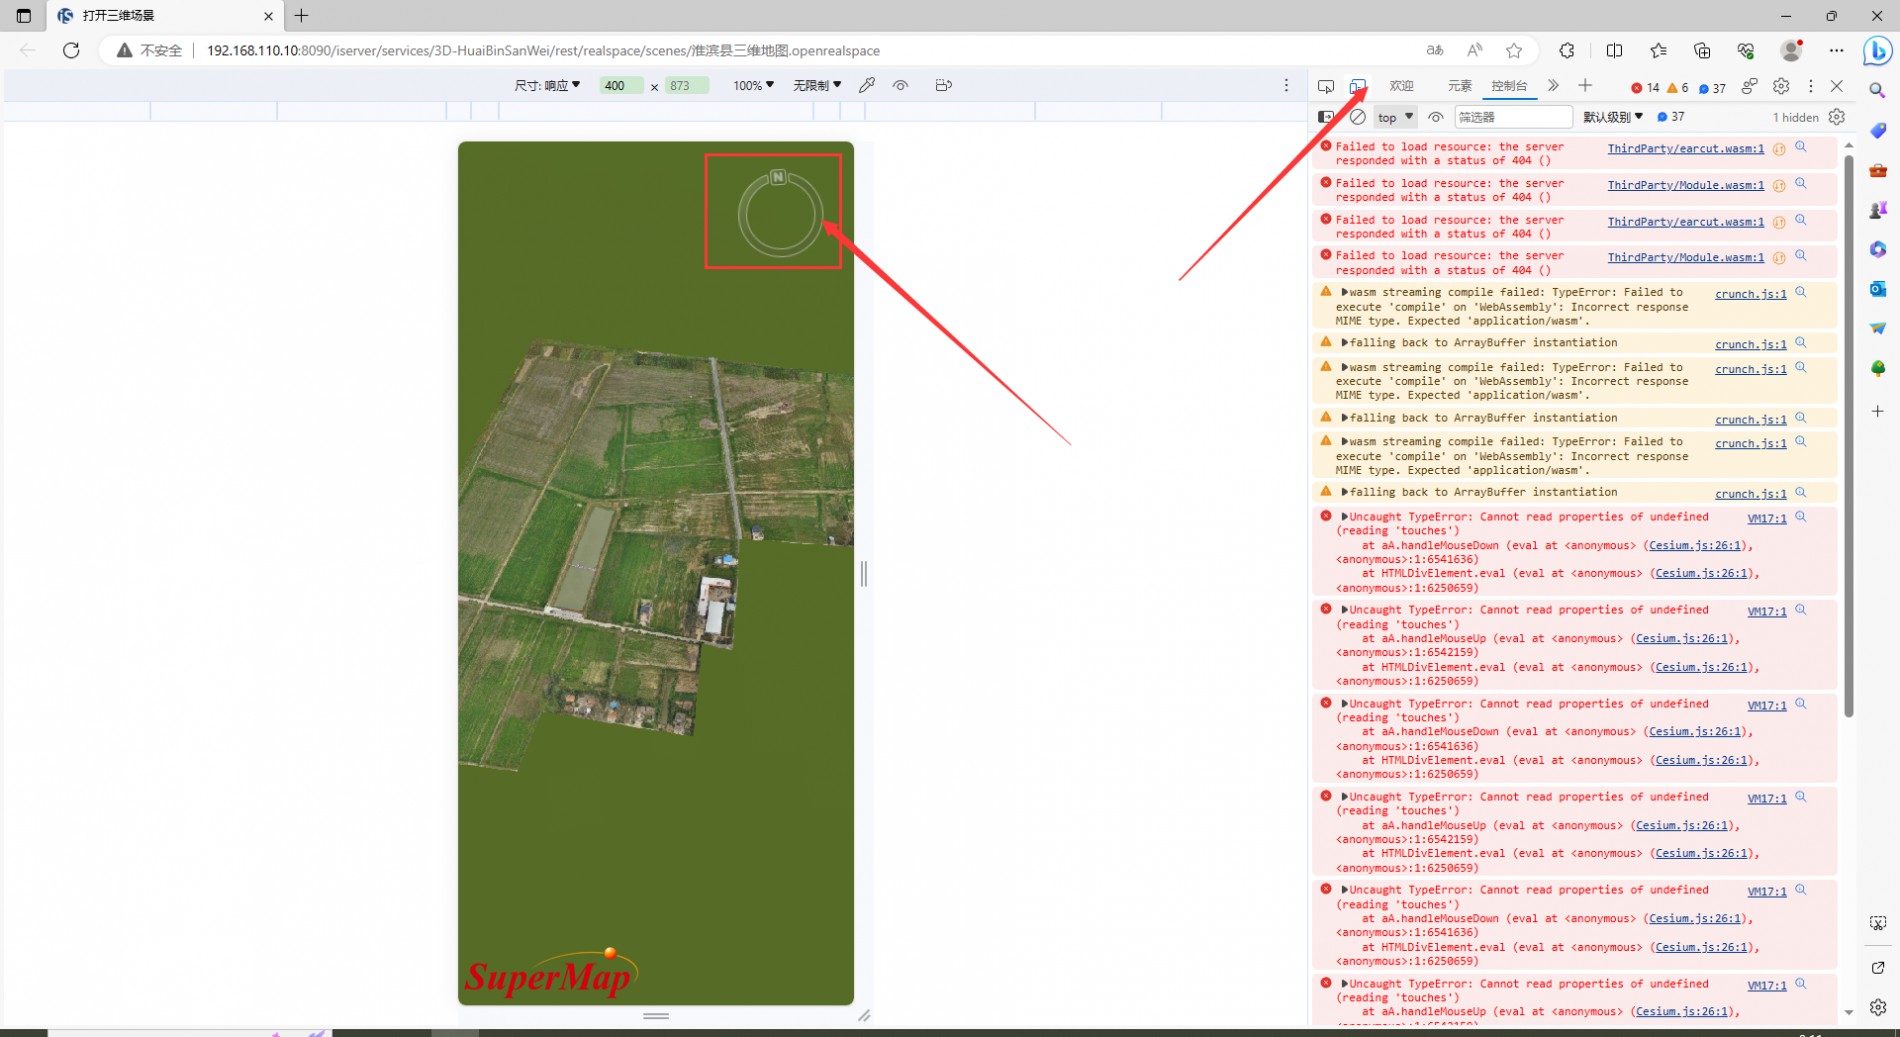
Task: Open the device toolbar more options menu
Action: click(x=1287, y=86)
